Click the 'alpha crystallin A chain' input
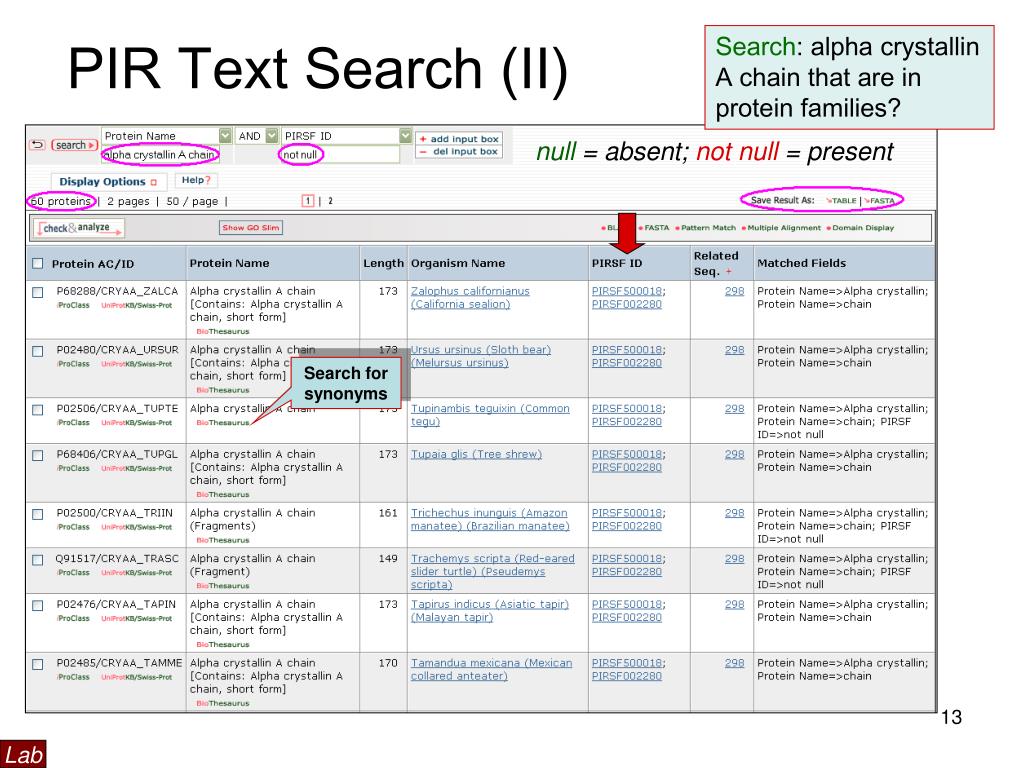The height and width of the screenshot is (768, 1024). click(160, 155)
